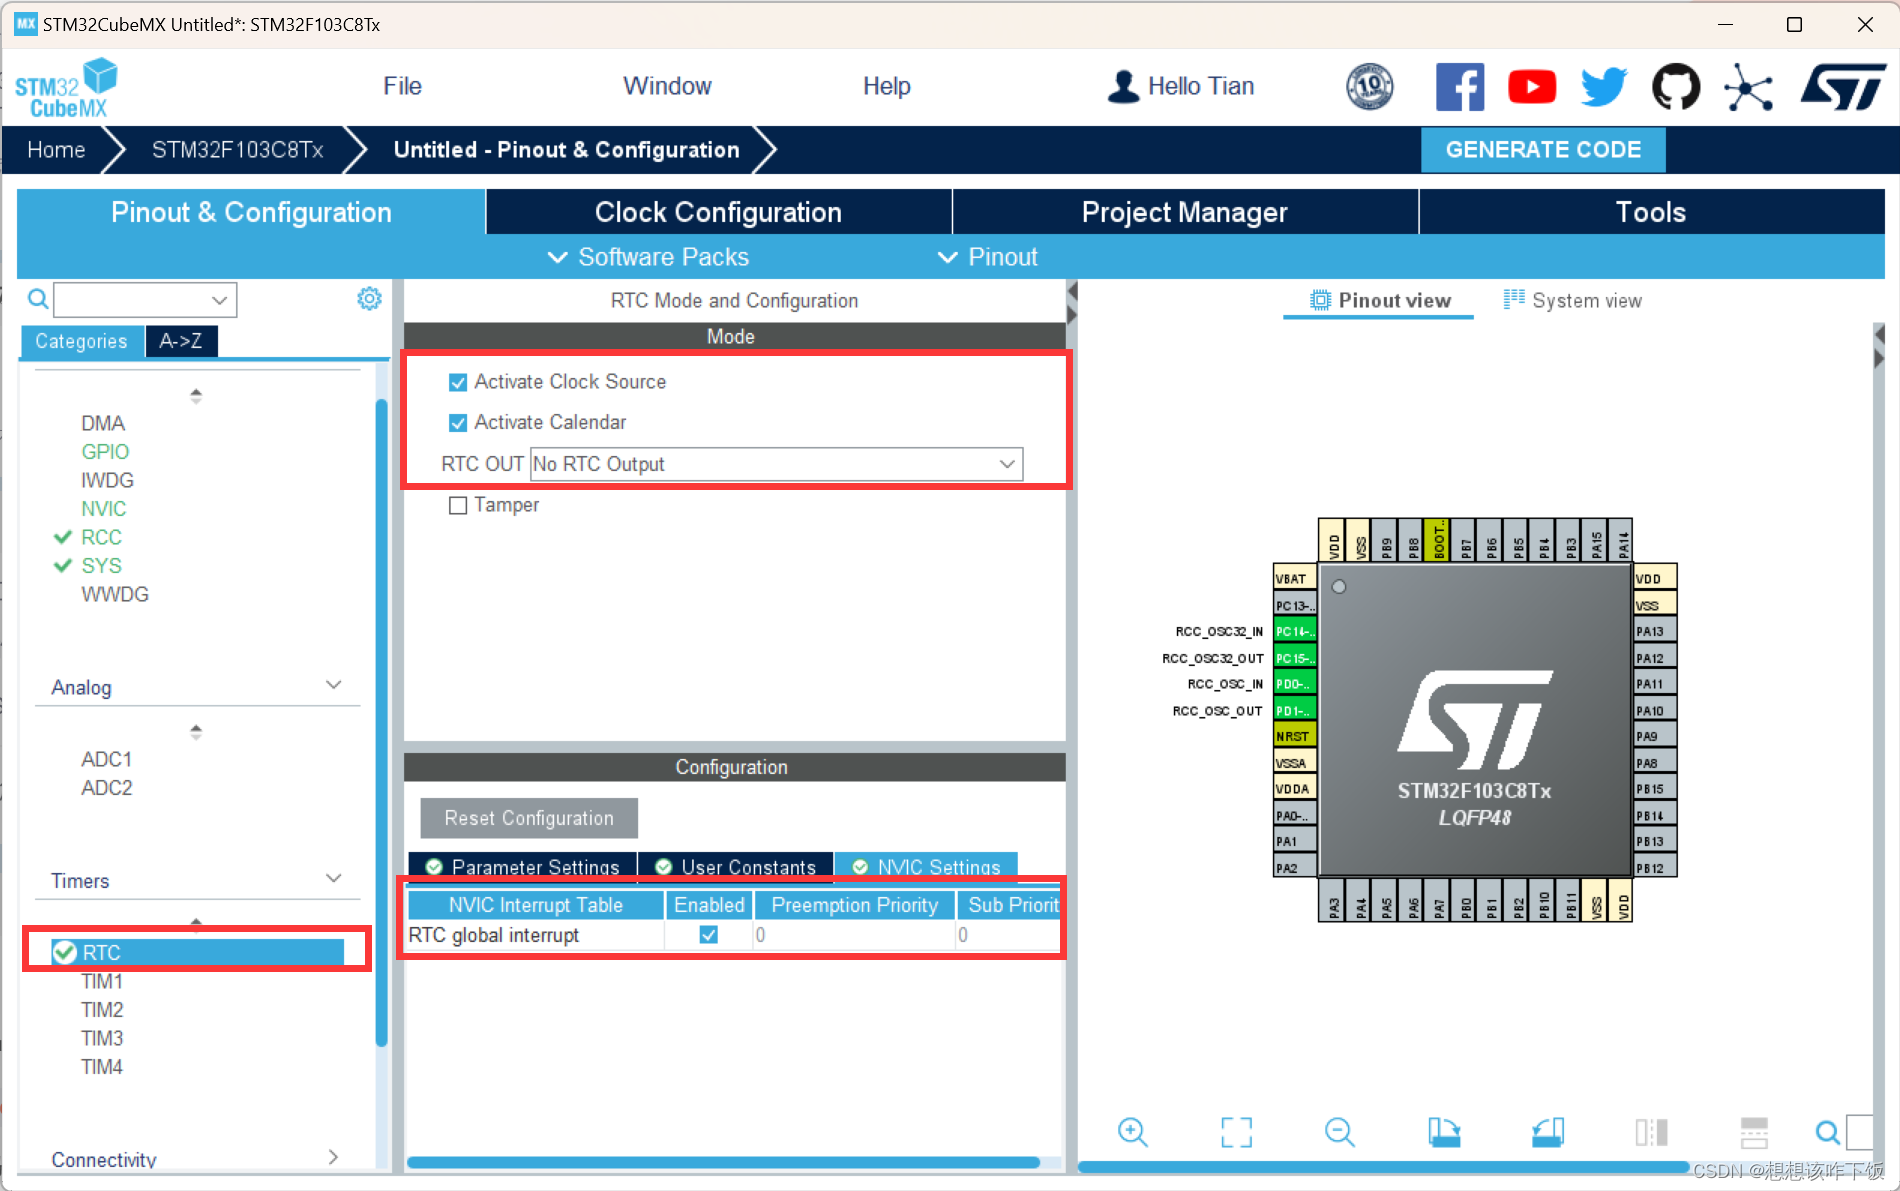Open the peripheral search settings gear
The width and height of the screenshot is (1900, 1191).
click(369, 298)
